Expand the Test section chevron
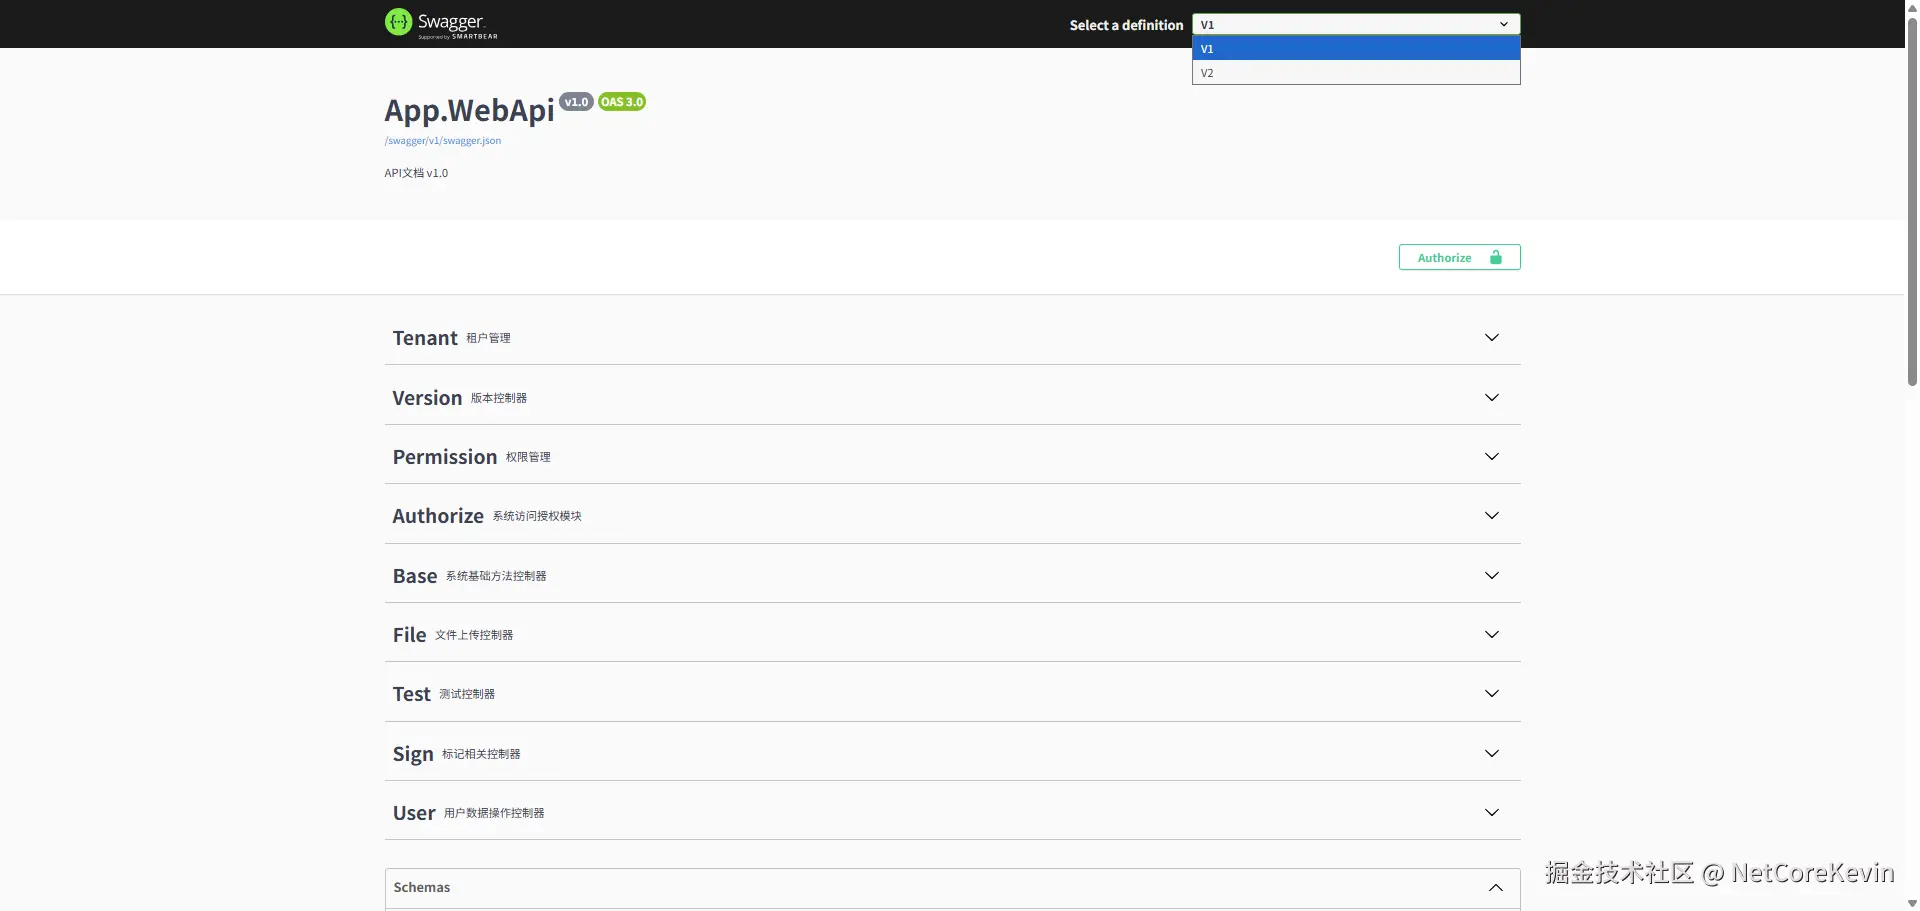 (1492, 694)
